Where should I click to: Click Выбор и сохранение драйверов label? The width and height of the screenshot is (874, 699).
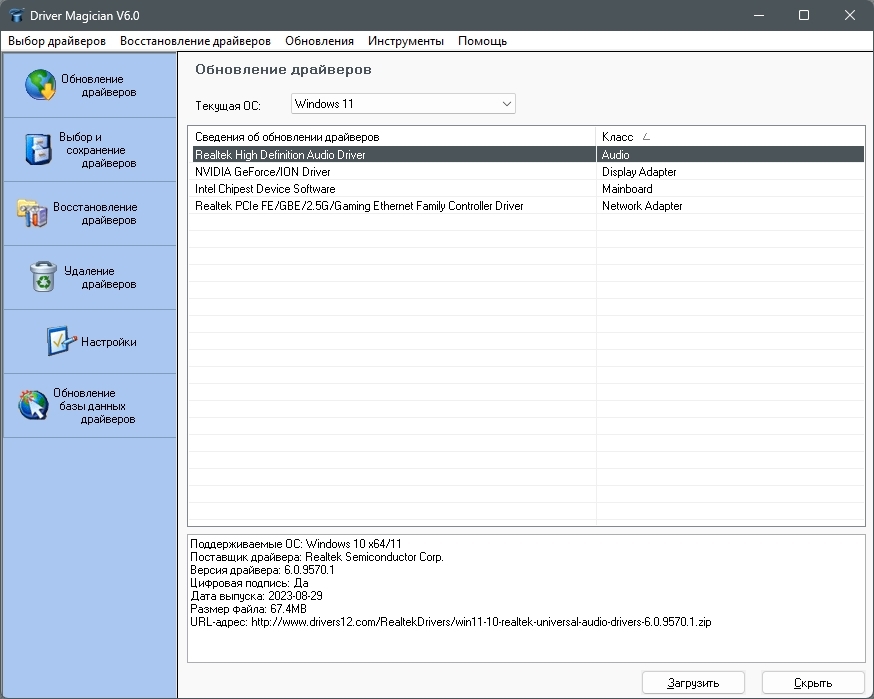point(98,150)
